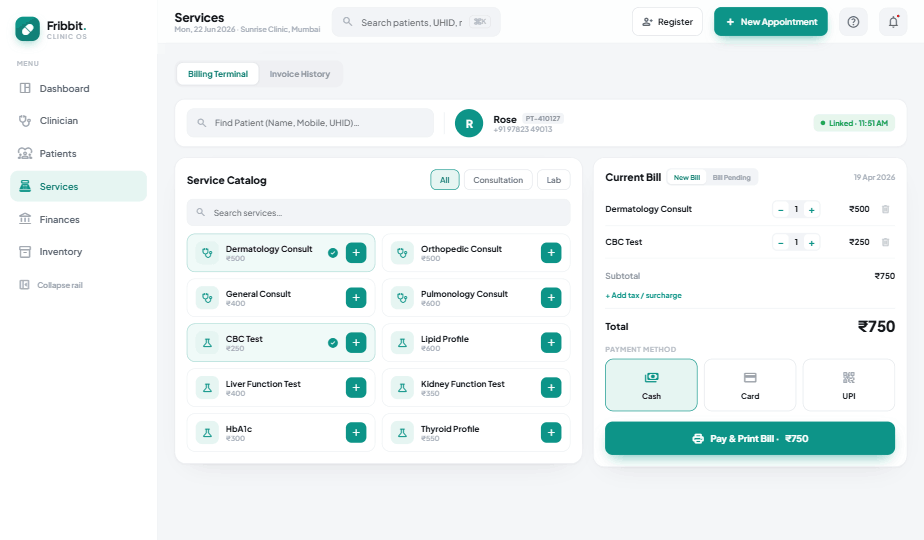Open the Finances section
The image size is (924, 540).
(78, 219)
